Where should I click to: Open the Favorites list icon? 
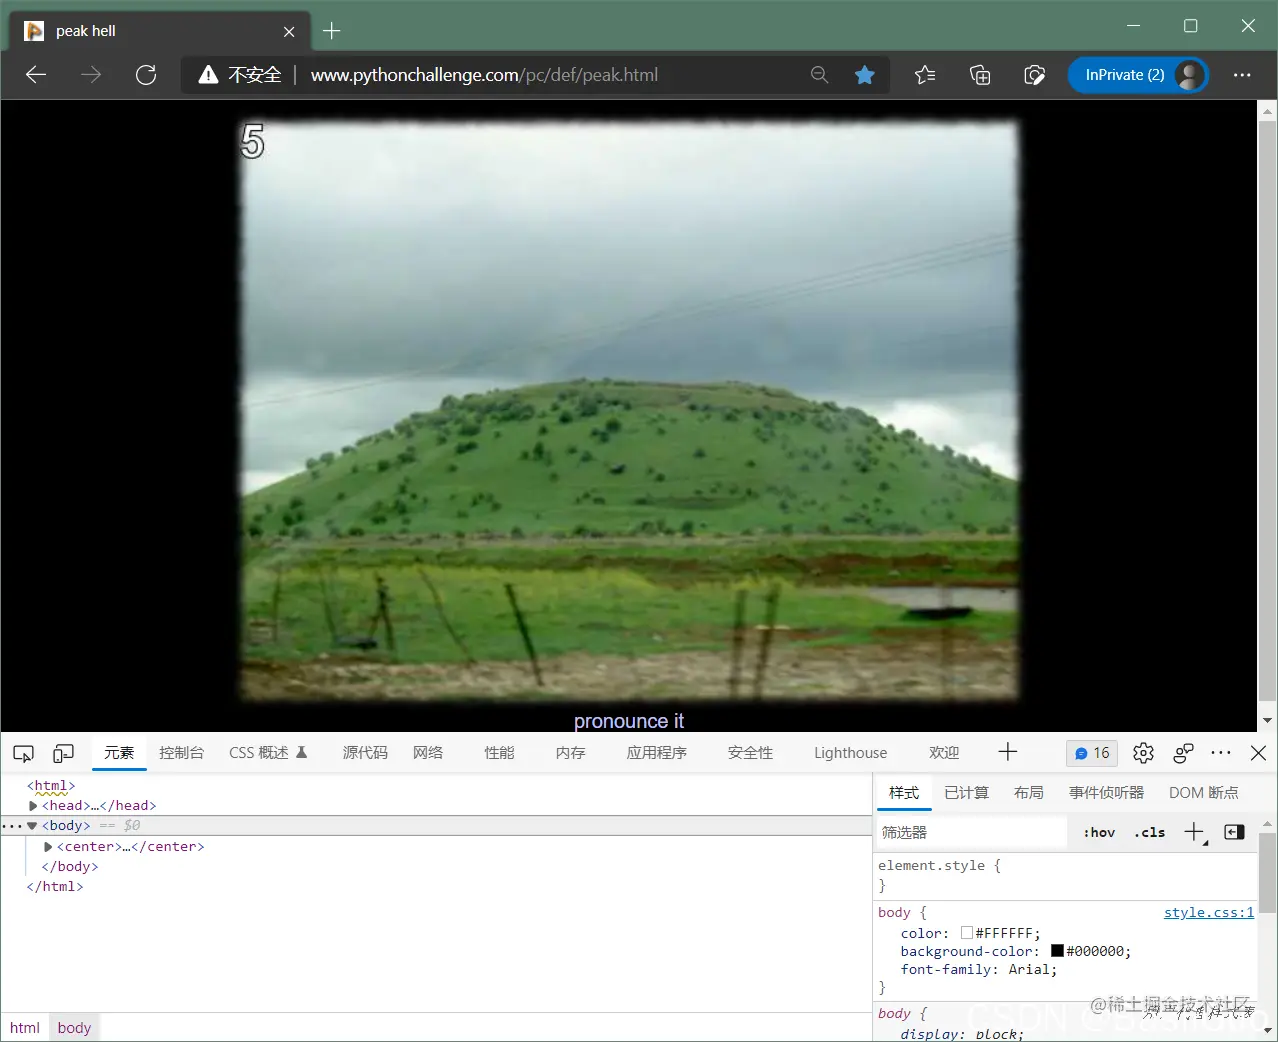click(x=925, y=75)
